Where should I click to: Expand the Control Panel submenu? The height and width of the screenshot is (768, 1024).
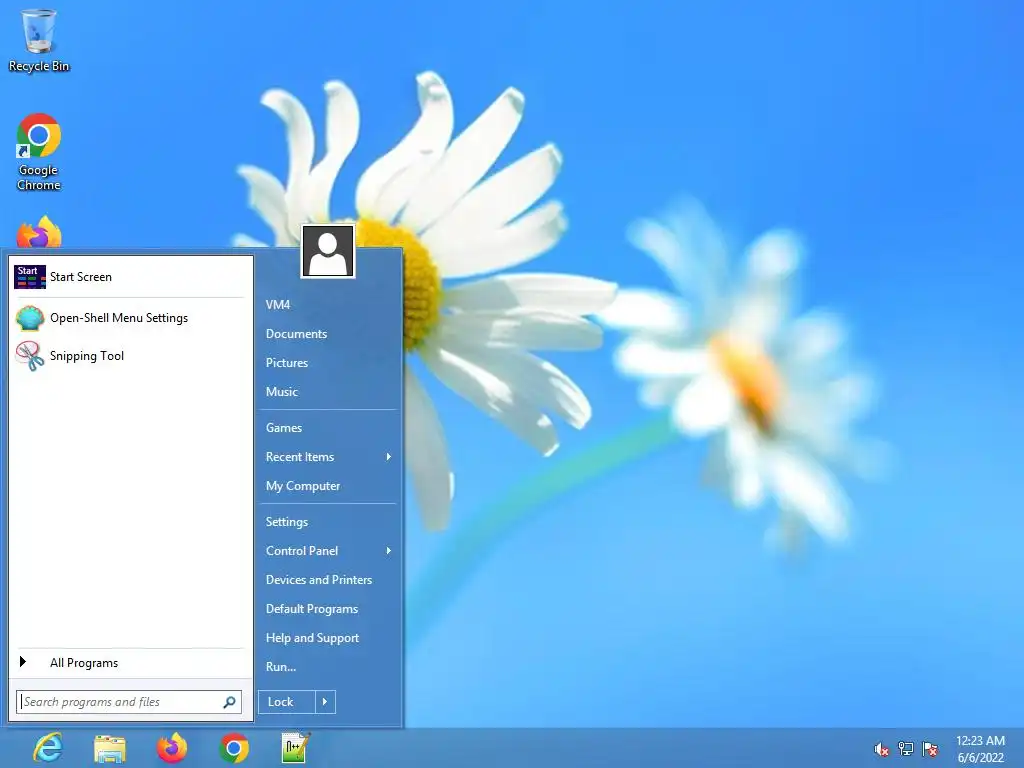point(328,551)
